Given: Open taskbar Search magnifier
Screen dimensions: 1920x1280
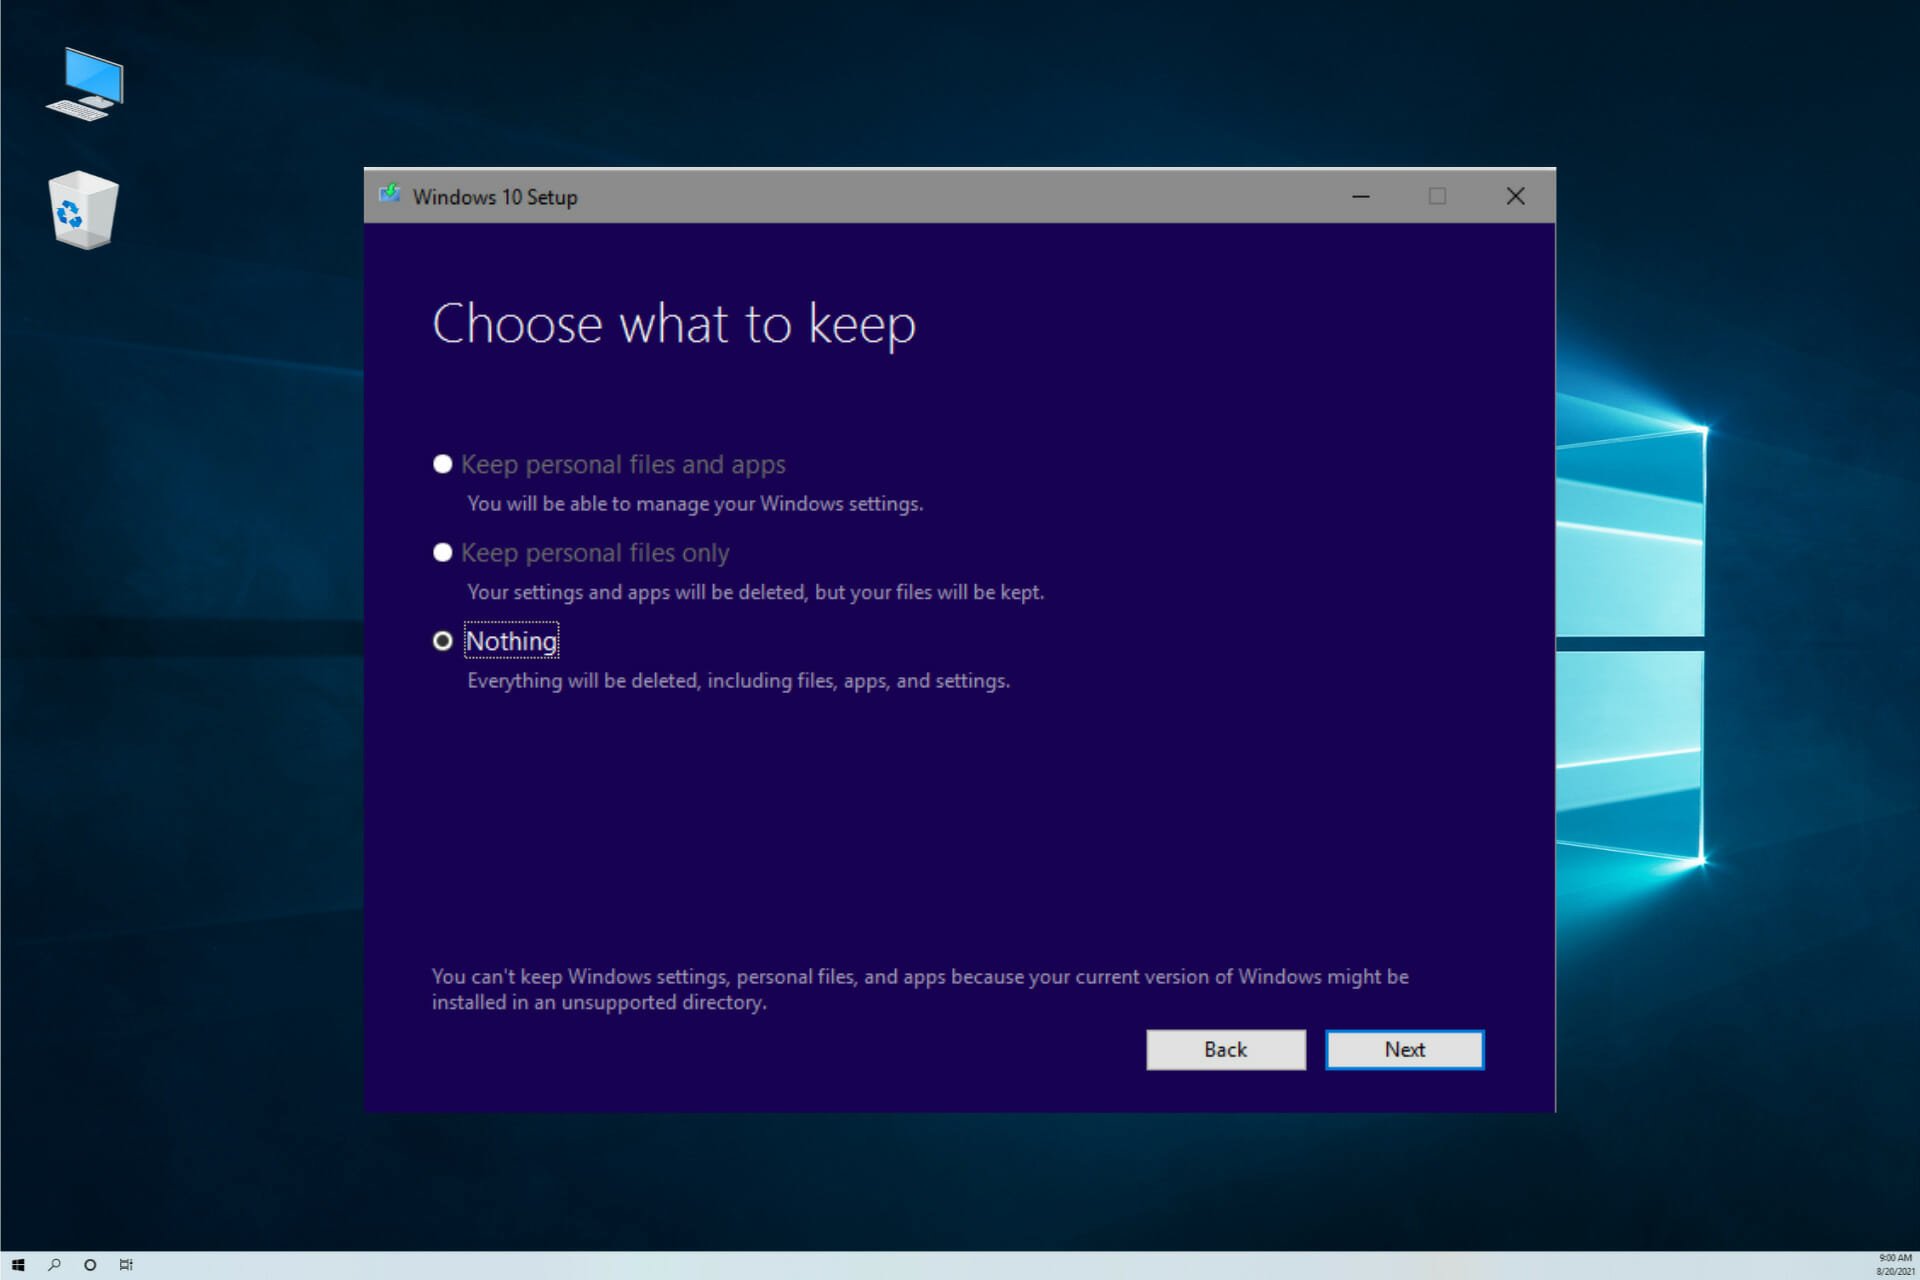Looking at the screenshot, I should pyautogui.click(x=54, y=1265).
